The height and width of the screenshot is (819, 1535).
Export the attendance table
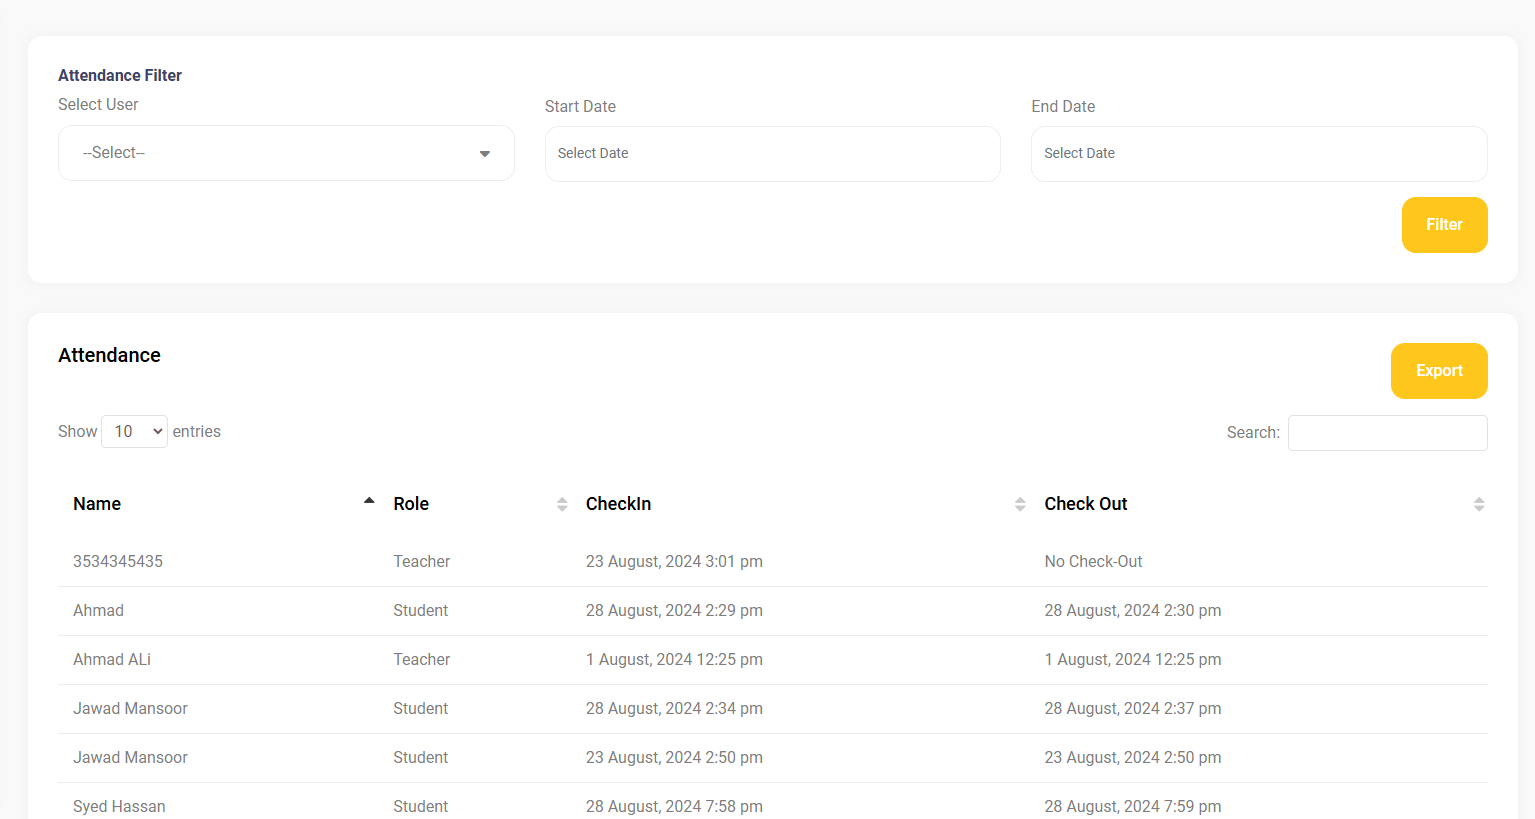pyautogui.click(x=1438, y=371)
